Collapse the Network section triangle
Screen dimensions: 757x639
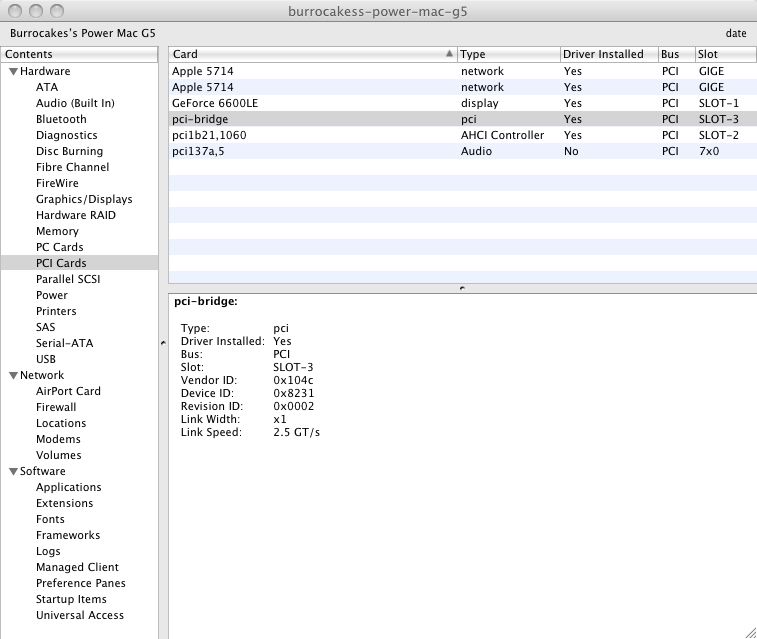[x=13, y=376]
